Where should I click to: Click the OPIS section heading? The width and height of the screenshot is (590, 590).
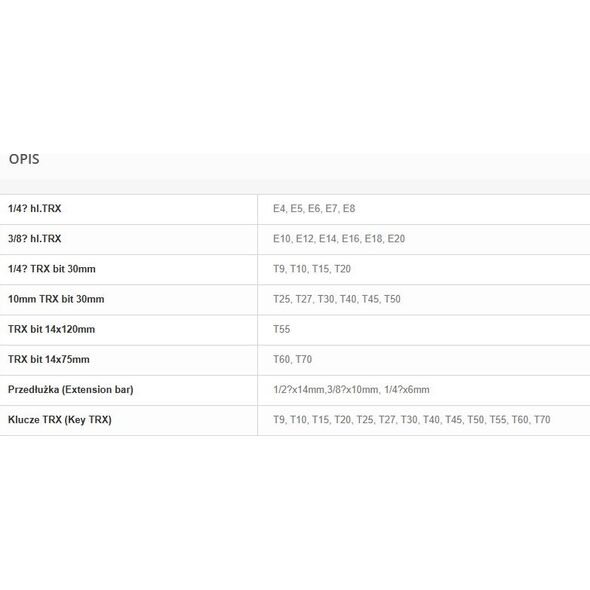24,159
